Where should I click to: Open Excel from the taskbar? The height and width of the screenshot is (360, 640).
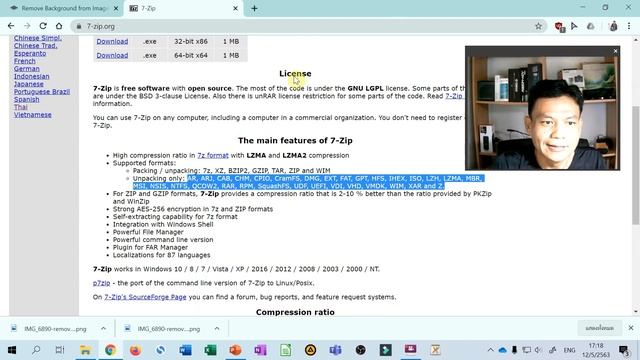[x=210, y=350]
